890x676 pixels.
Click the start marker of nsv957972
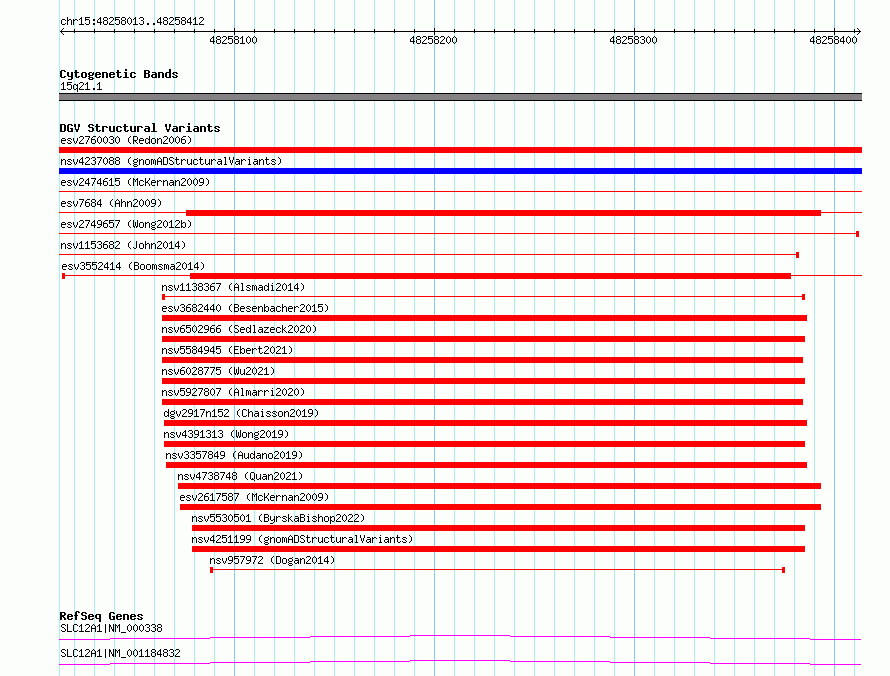[212, 570]
